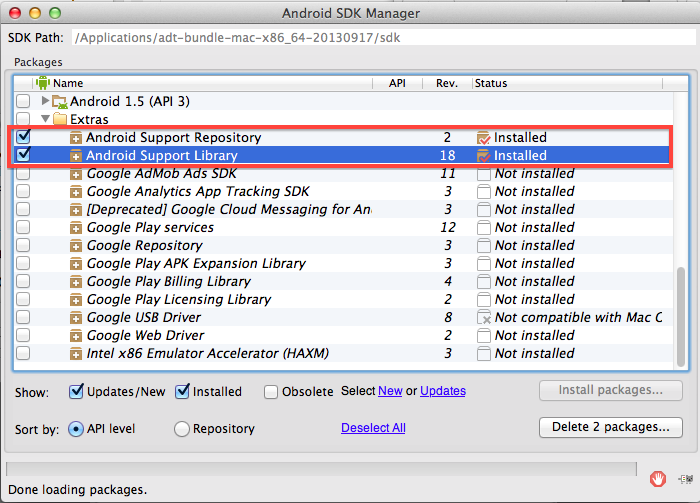Click the Name column header
The width and height of the screenshot is (700, 503).
click(203, 83)
